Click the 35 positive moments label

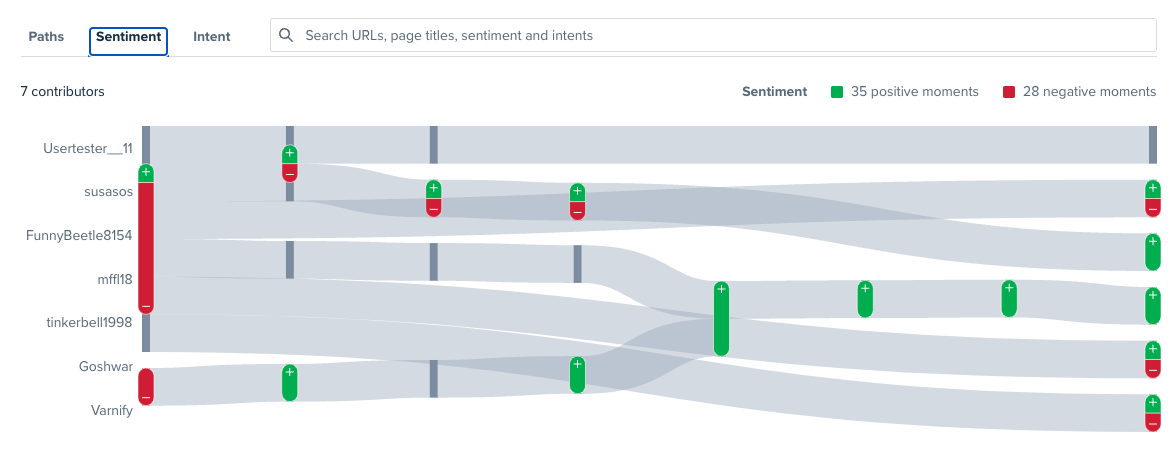click(914, 92)
